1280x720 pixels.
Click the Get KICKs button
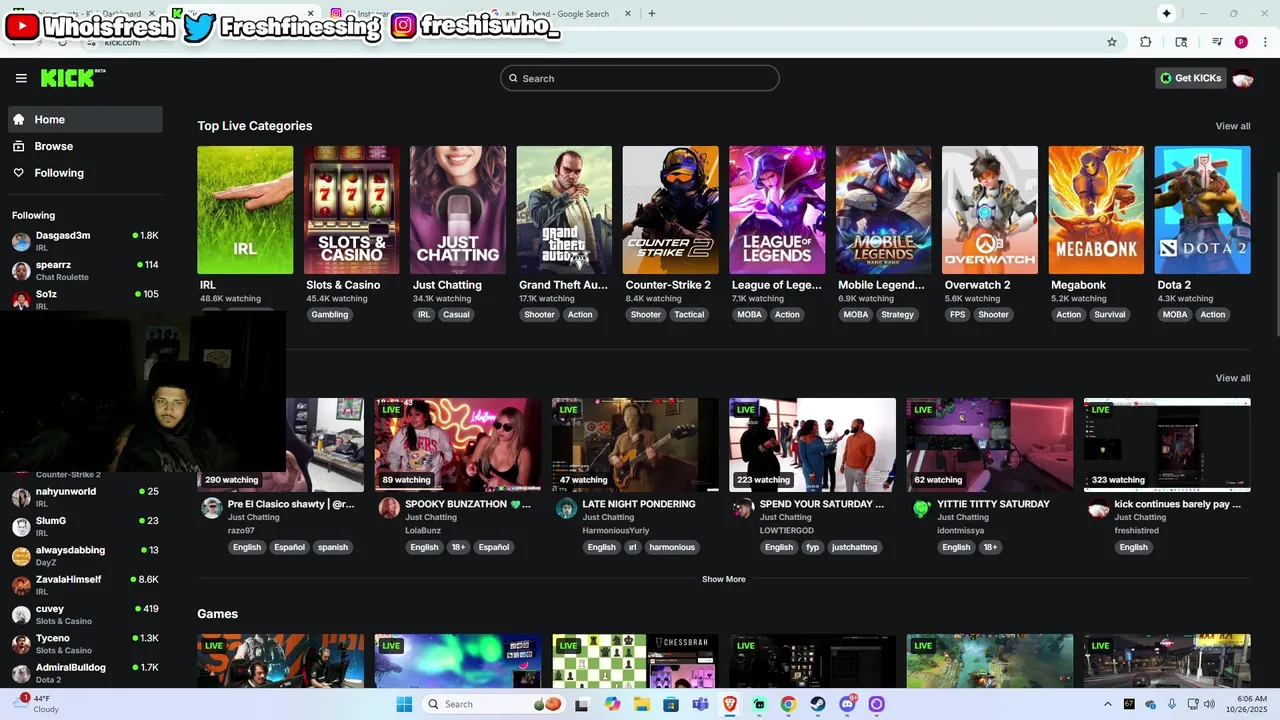point(1191,78)
